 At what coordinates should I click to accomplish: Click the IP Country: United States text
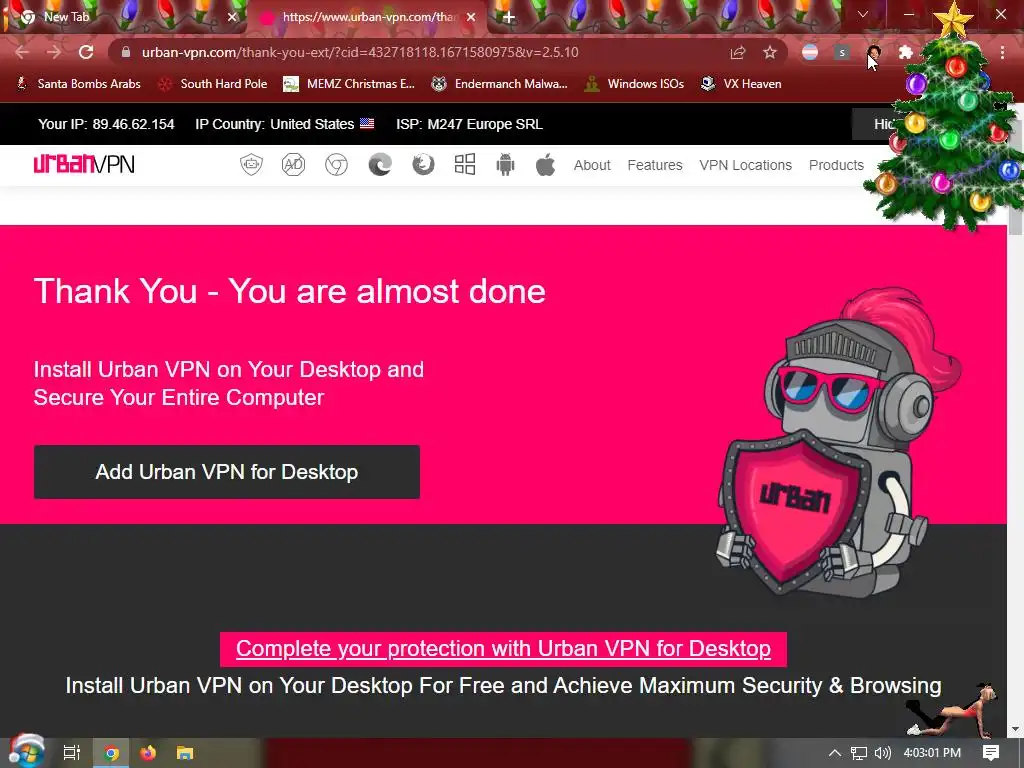click(x=274, y=124)
